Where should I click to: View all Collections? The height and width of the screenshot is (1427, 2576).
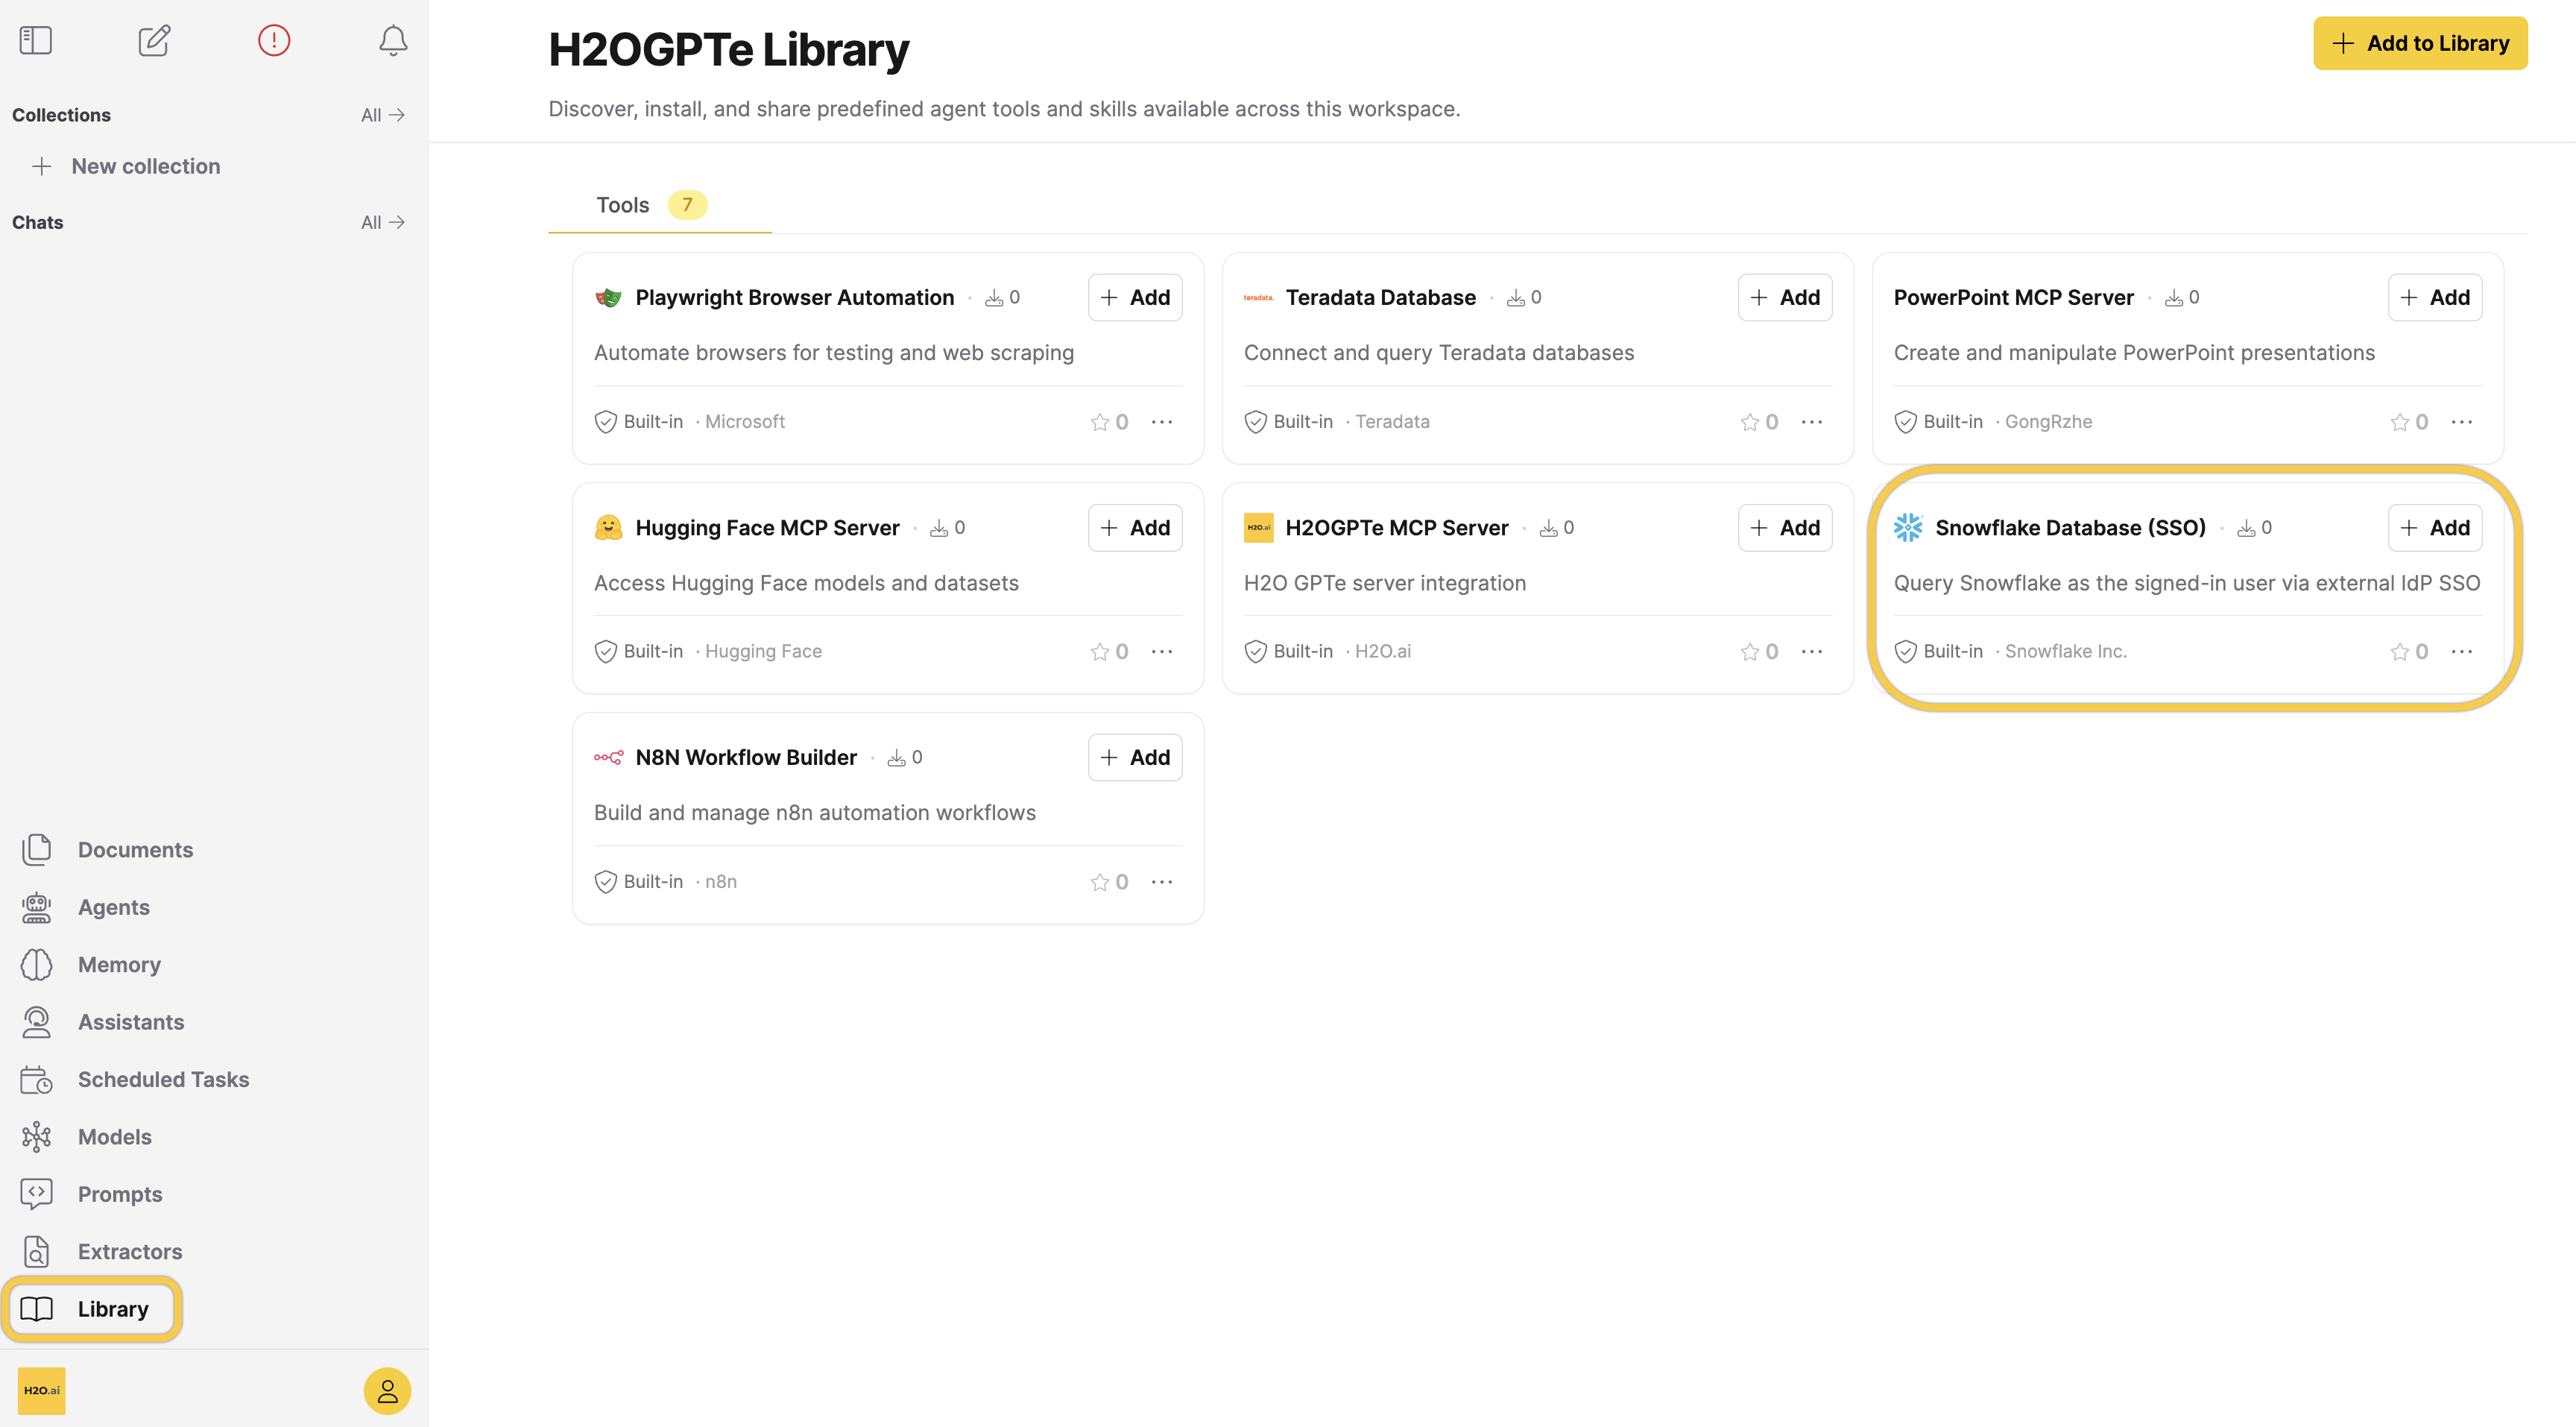[x=383, y=115]
